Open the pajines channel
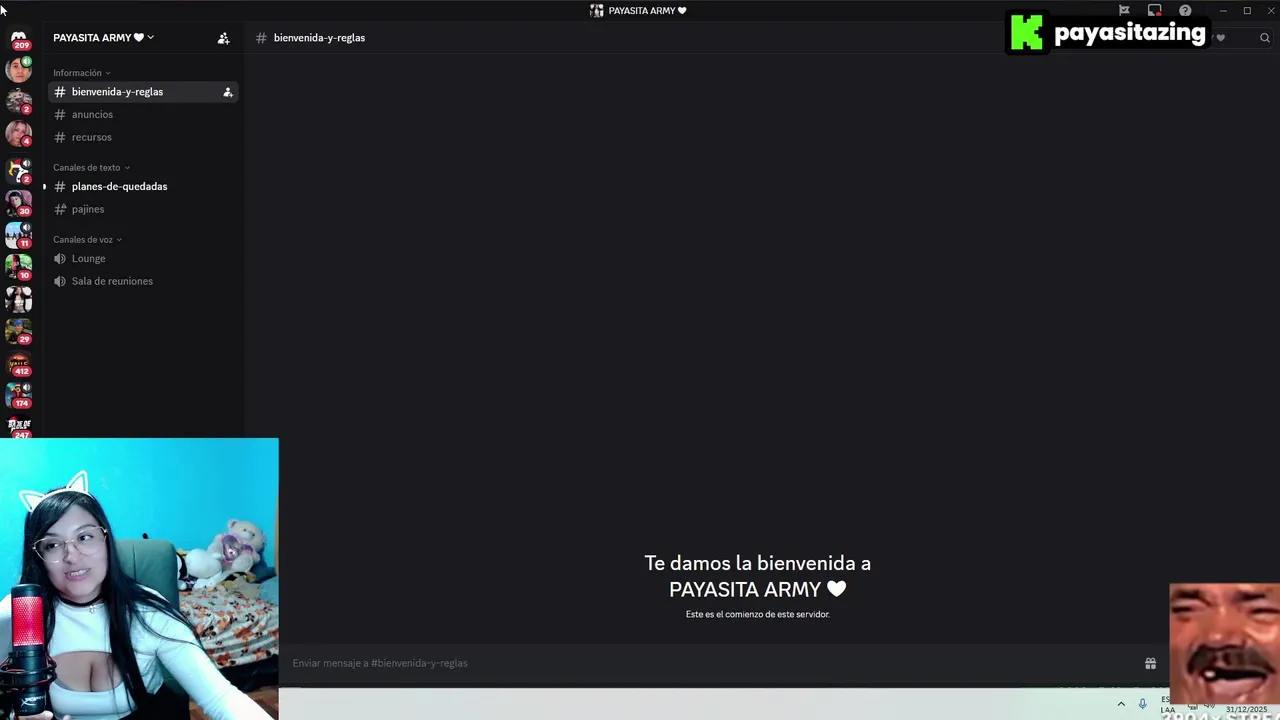 point(142,209)
